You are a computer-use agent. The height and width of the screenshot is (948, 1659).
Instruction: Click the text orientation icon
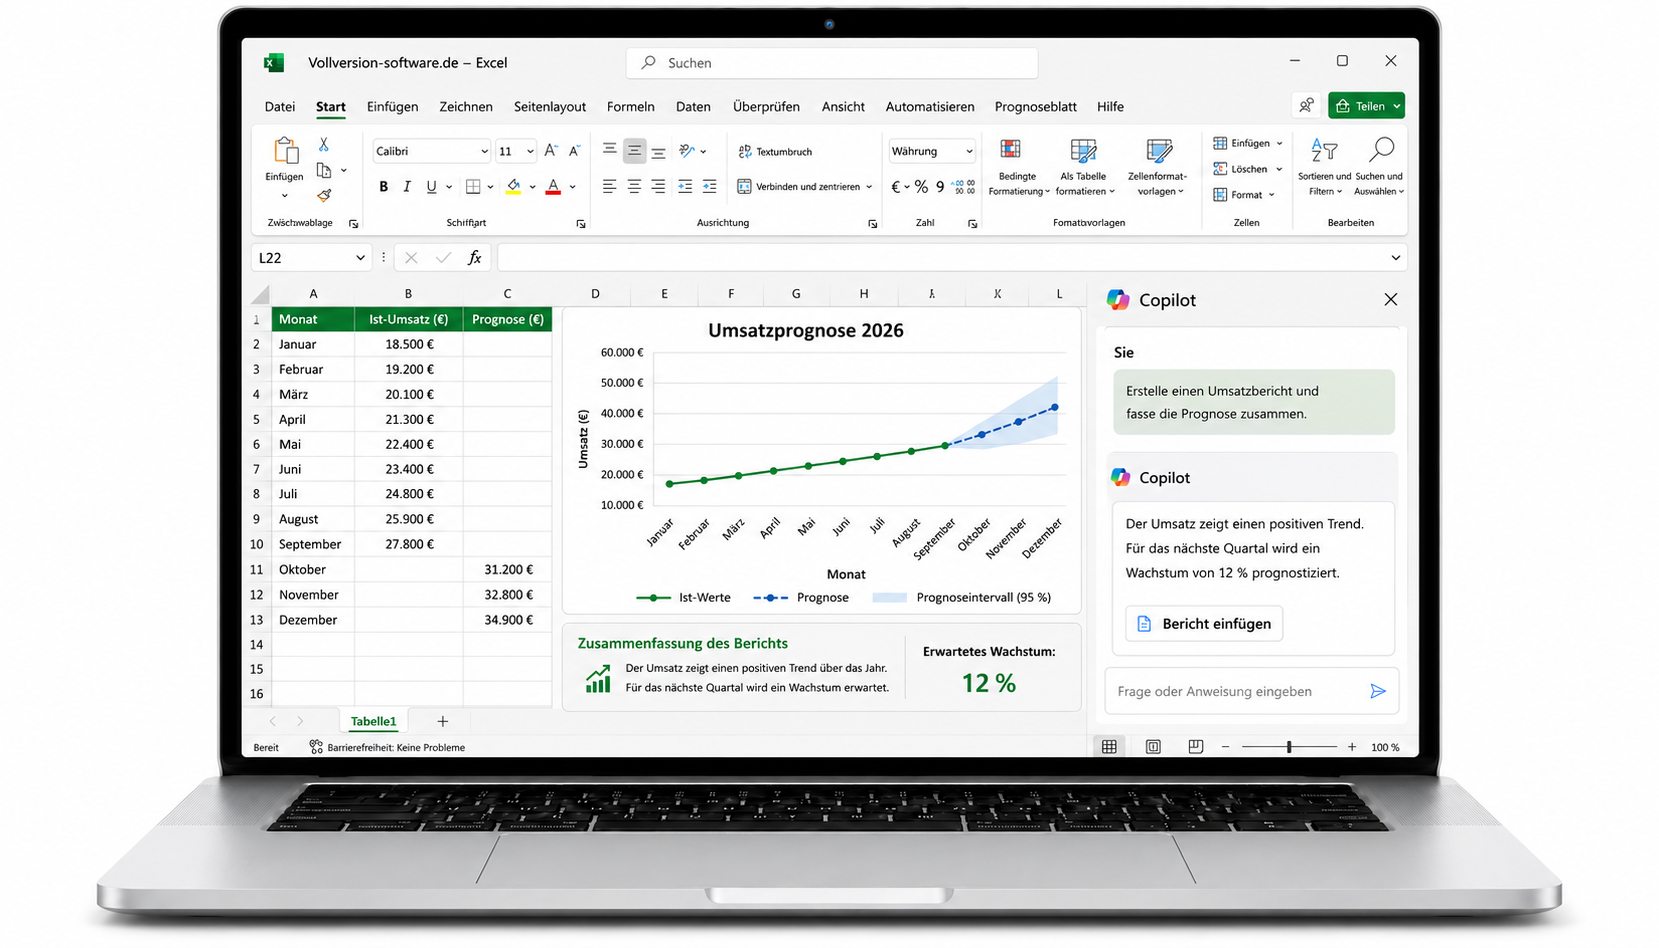(687, 151)
